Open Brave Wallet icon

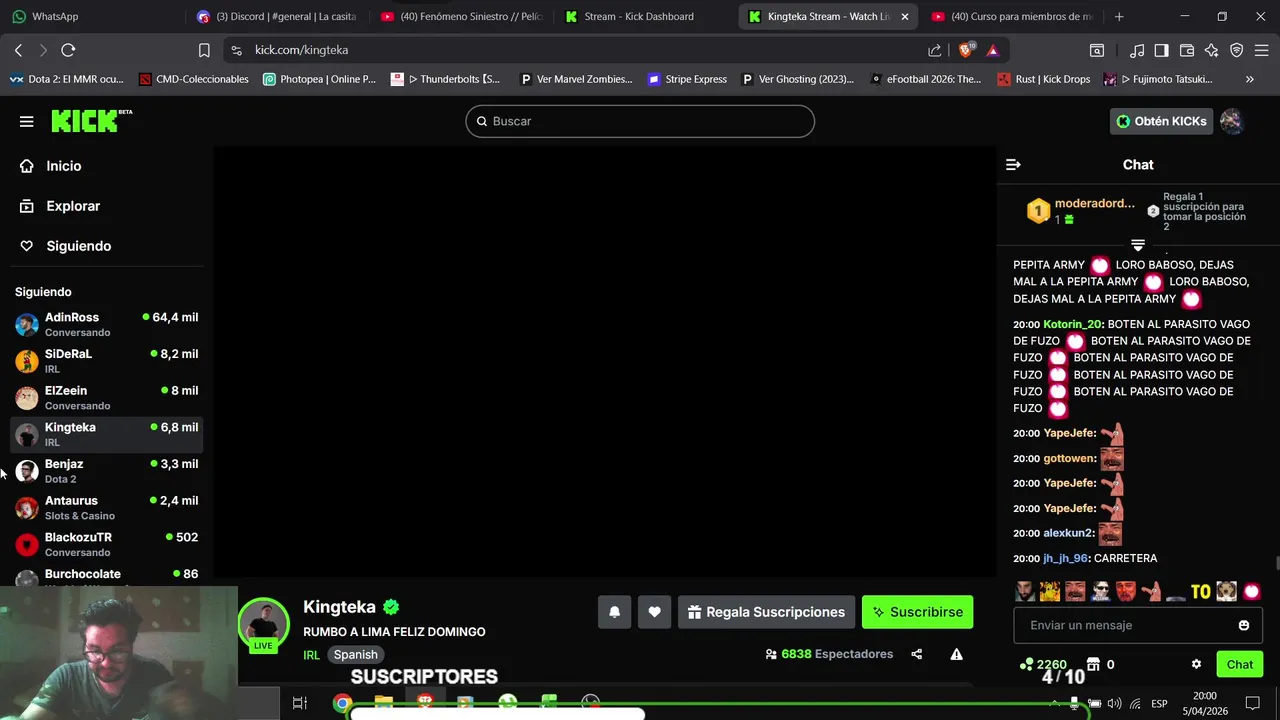(1187, 50)
